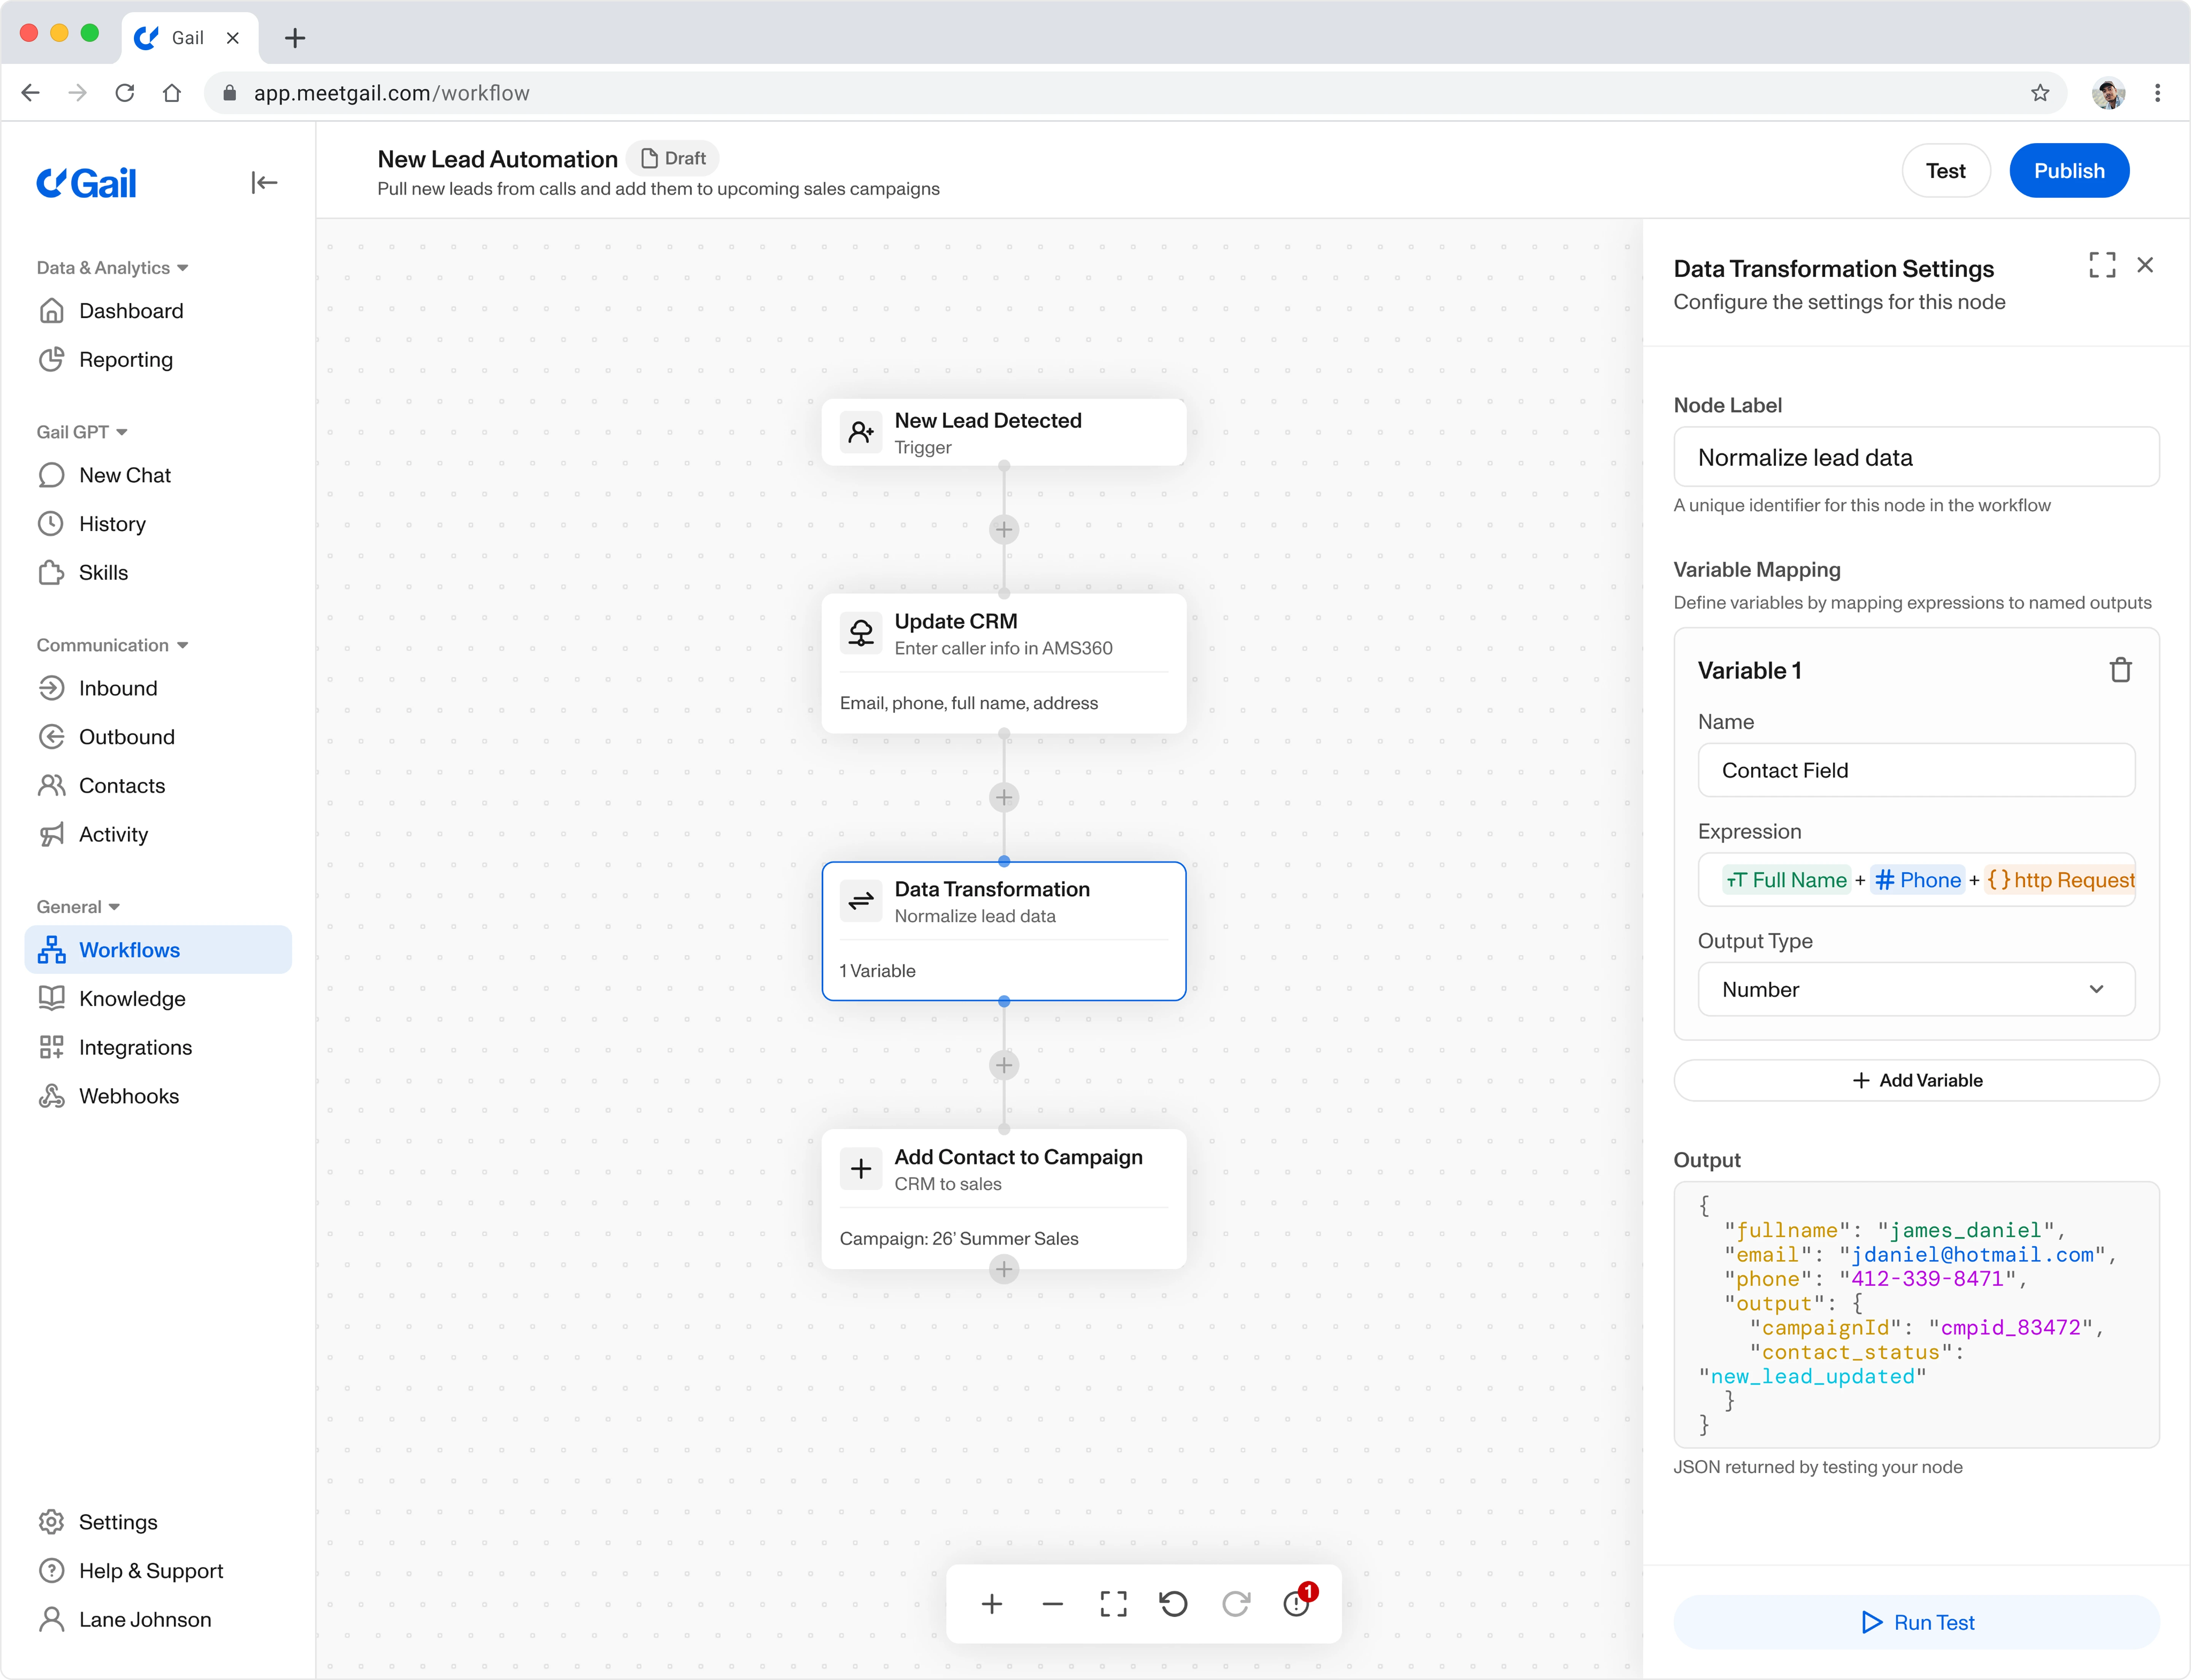Open the Reporting page
This screenshot has height=1680, width=2191.
click(x=158, y=360)
